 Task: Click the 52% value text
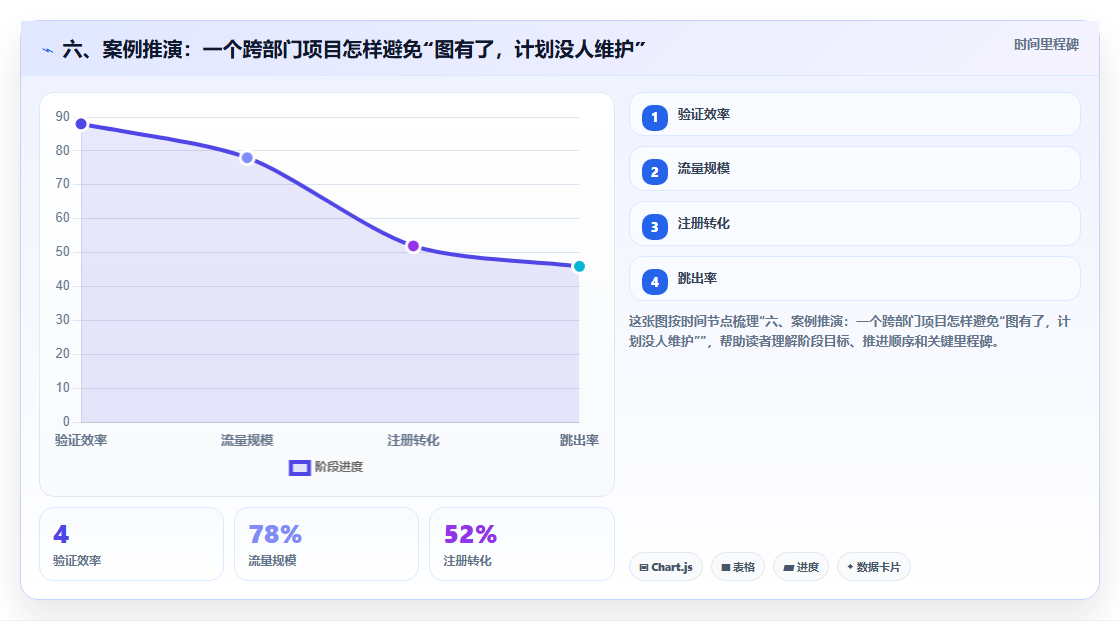(470, 535)
